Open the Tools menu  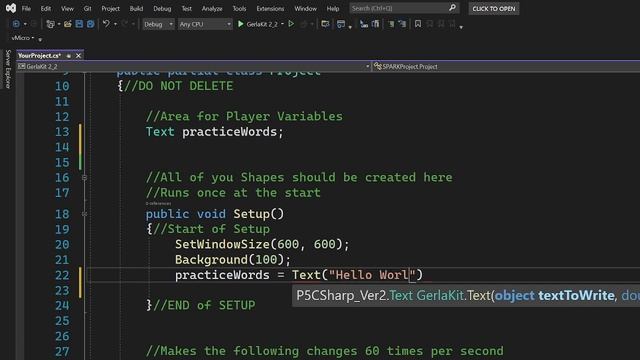click(239, 9)
